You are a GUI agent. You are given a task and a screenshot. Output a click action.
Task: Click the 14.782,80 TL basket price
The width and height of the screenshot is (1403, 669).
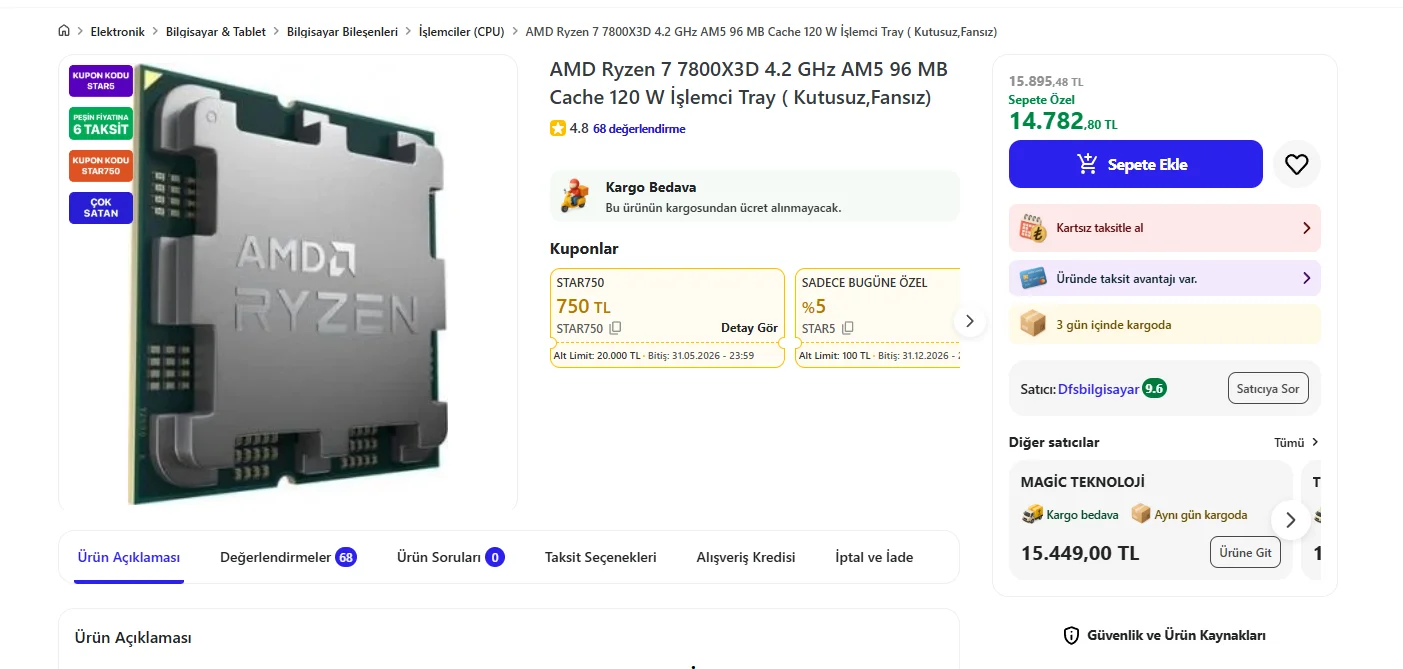click(1063, 122)
